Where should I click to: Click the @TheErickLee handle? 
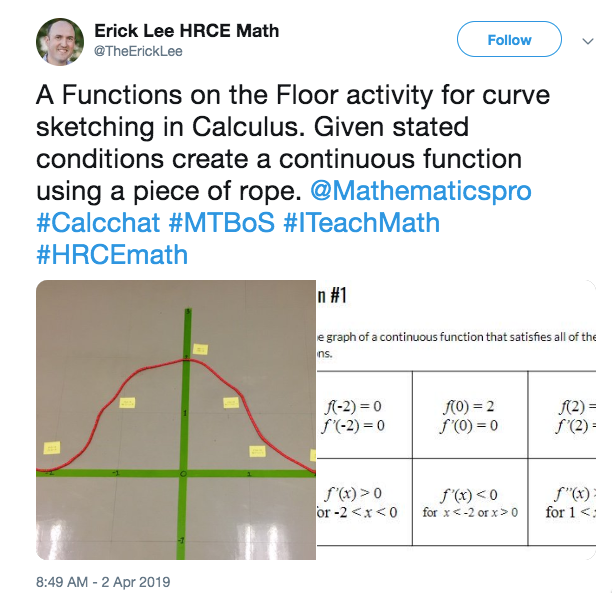[138, 51]
